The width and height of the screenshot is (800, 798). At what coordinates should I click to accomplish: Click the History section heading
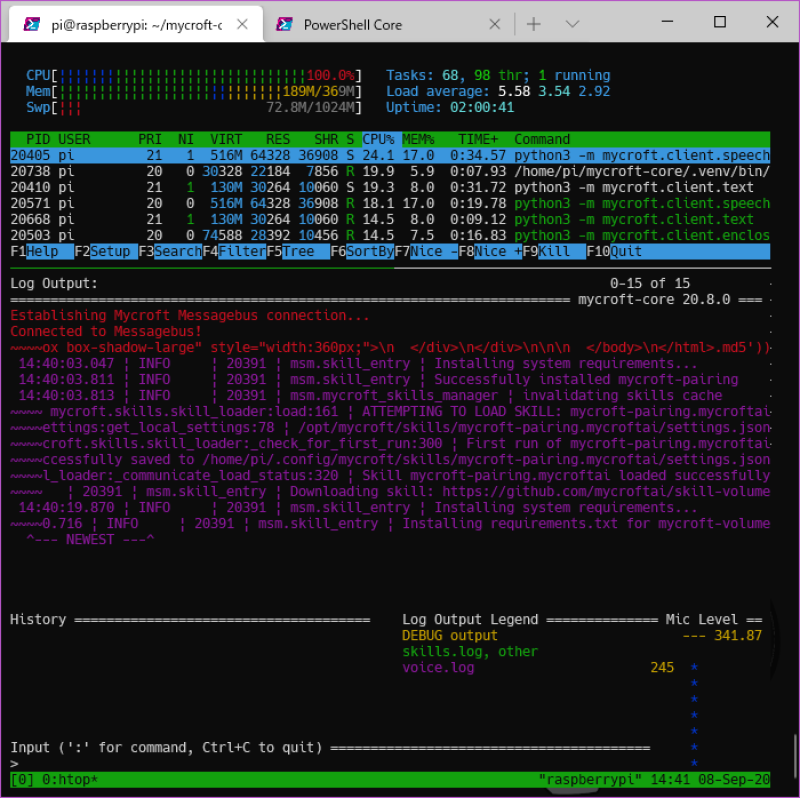coord(38,619)
